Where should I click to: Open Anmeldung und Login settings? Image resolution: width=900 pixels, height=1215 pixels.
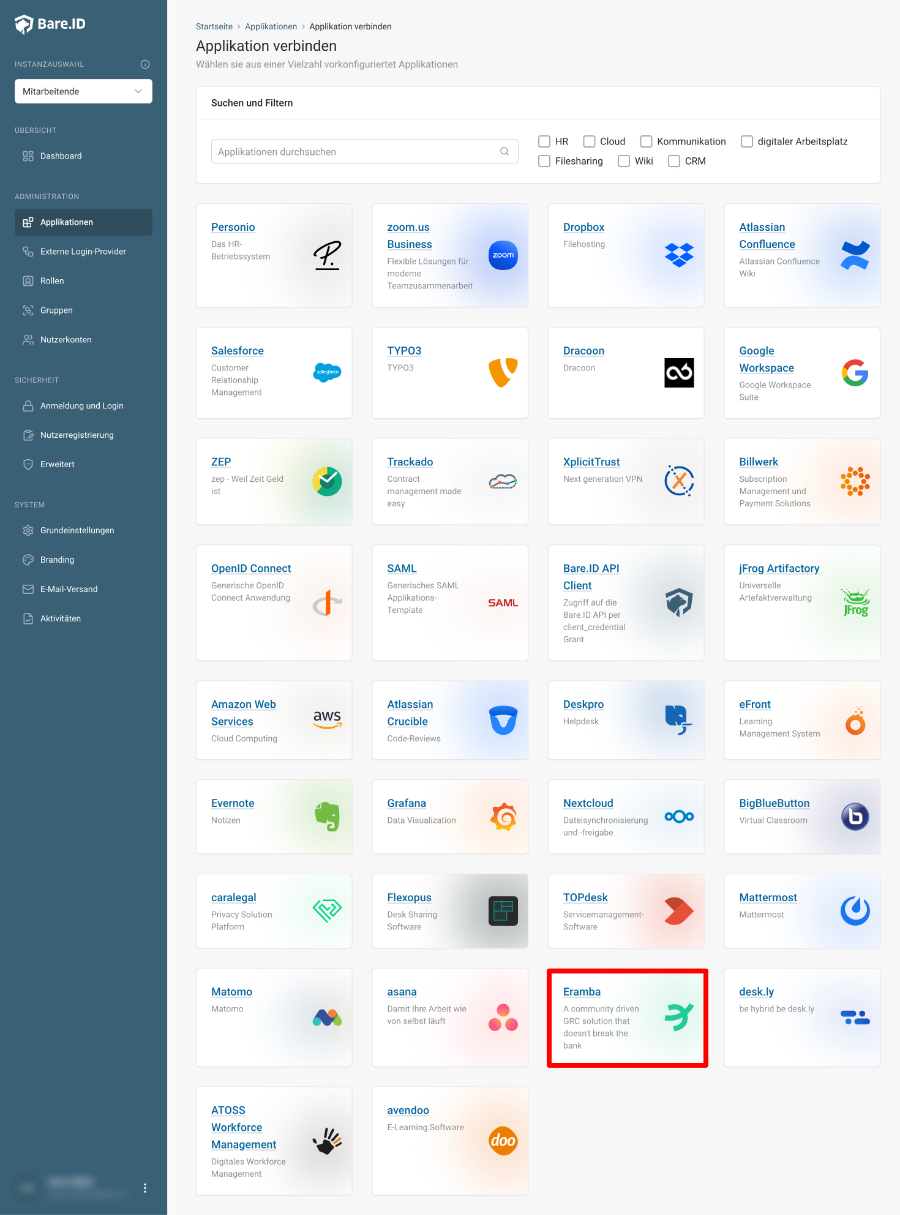pos(84,406)
